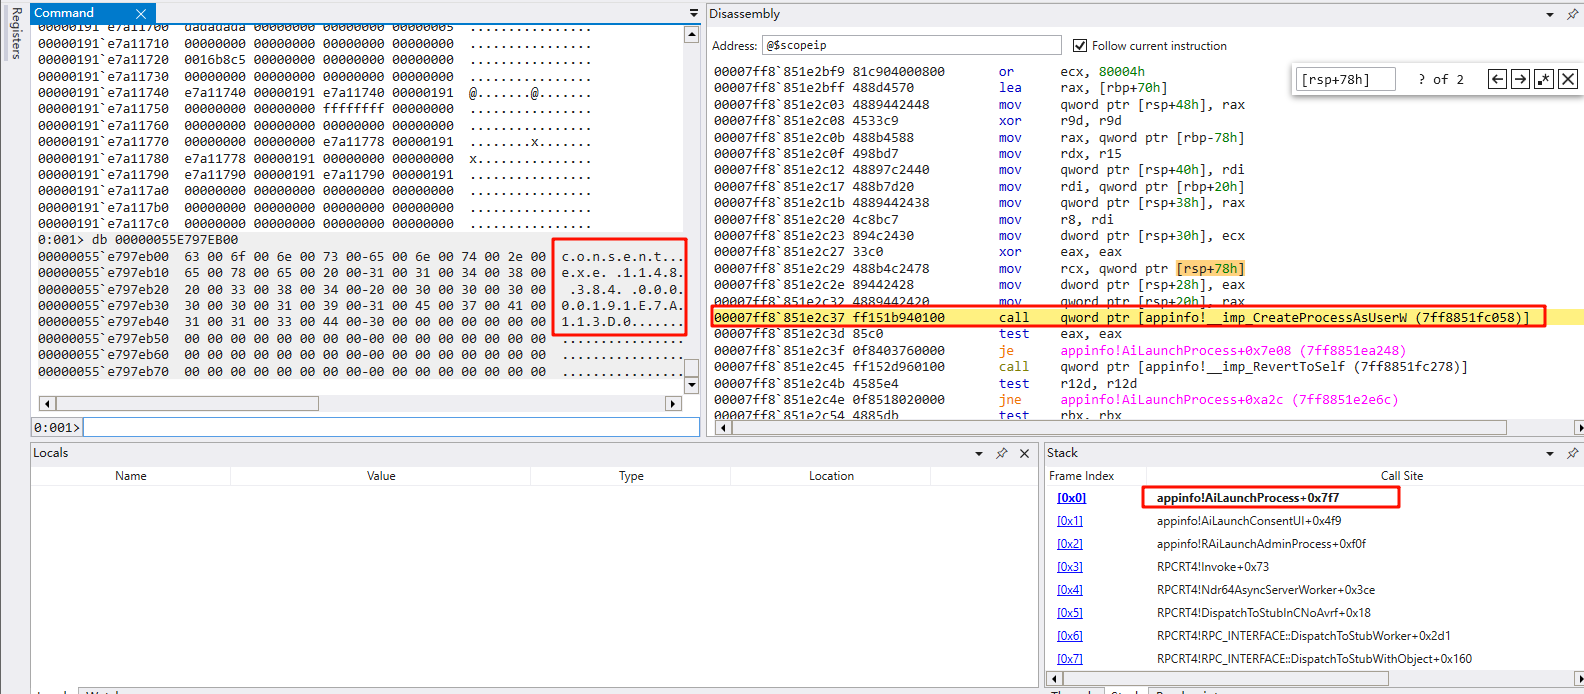This screenshot has height=694, width=1584.
Task: Click Command horizontal scroll left arrow
Action: click(47, 403)
